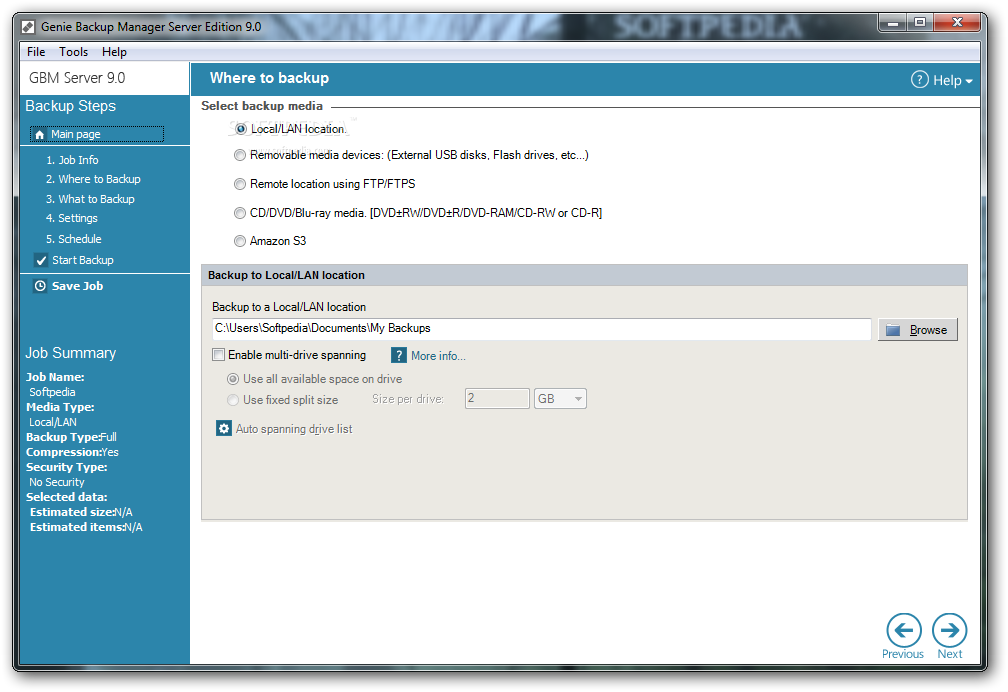Image resolution: width=1008 pixels, height=692 pixels.
Task: Open the Help menu in menu bar
Action: [x=114, y=52]
